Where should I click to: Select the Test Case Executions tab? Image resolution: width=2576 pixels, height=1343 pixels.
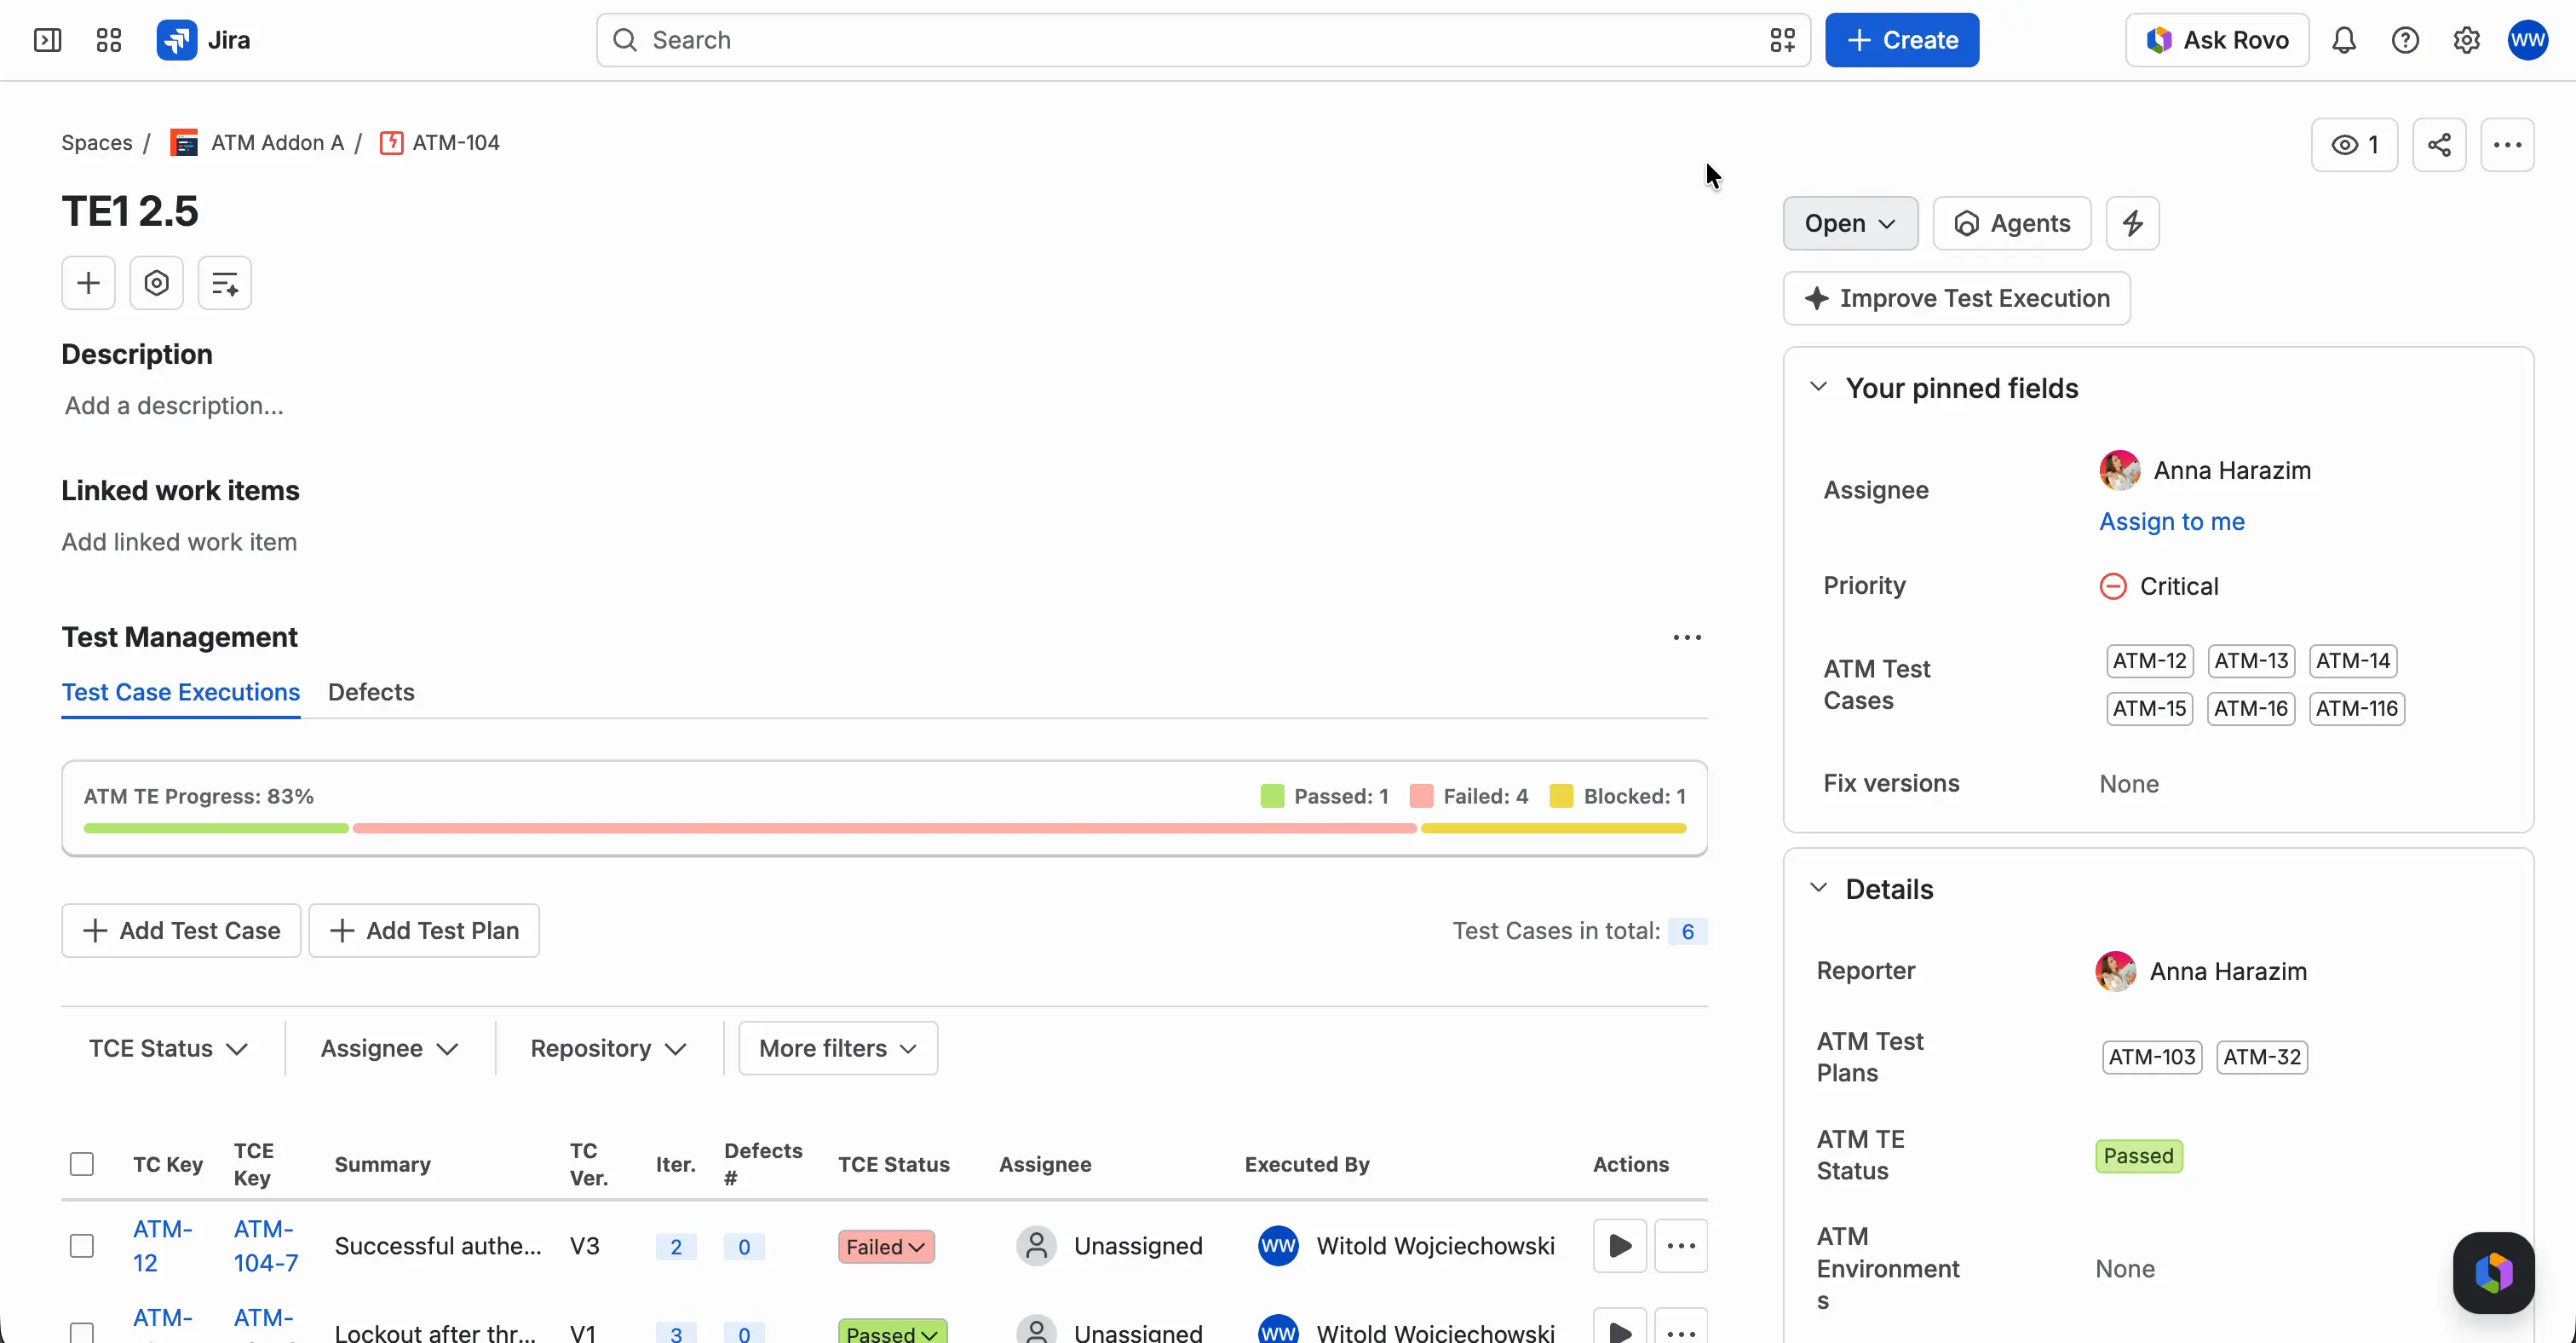pos(181,692)
